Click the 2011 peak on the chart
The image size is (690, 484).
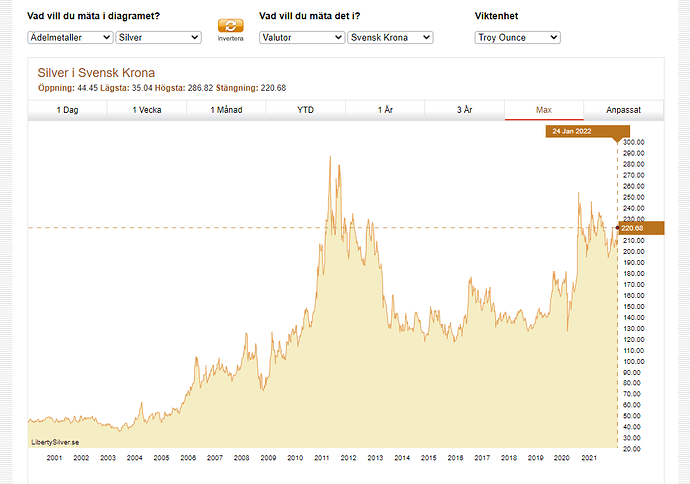tap(330, 157)
